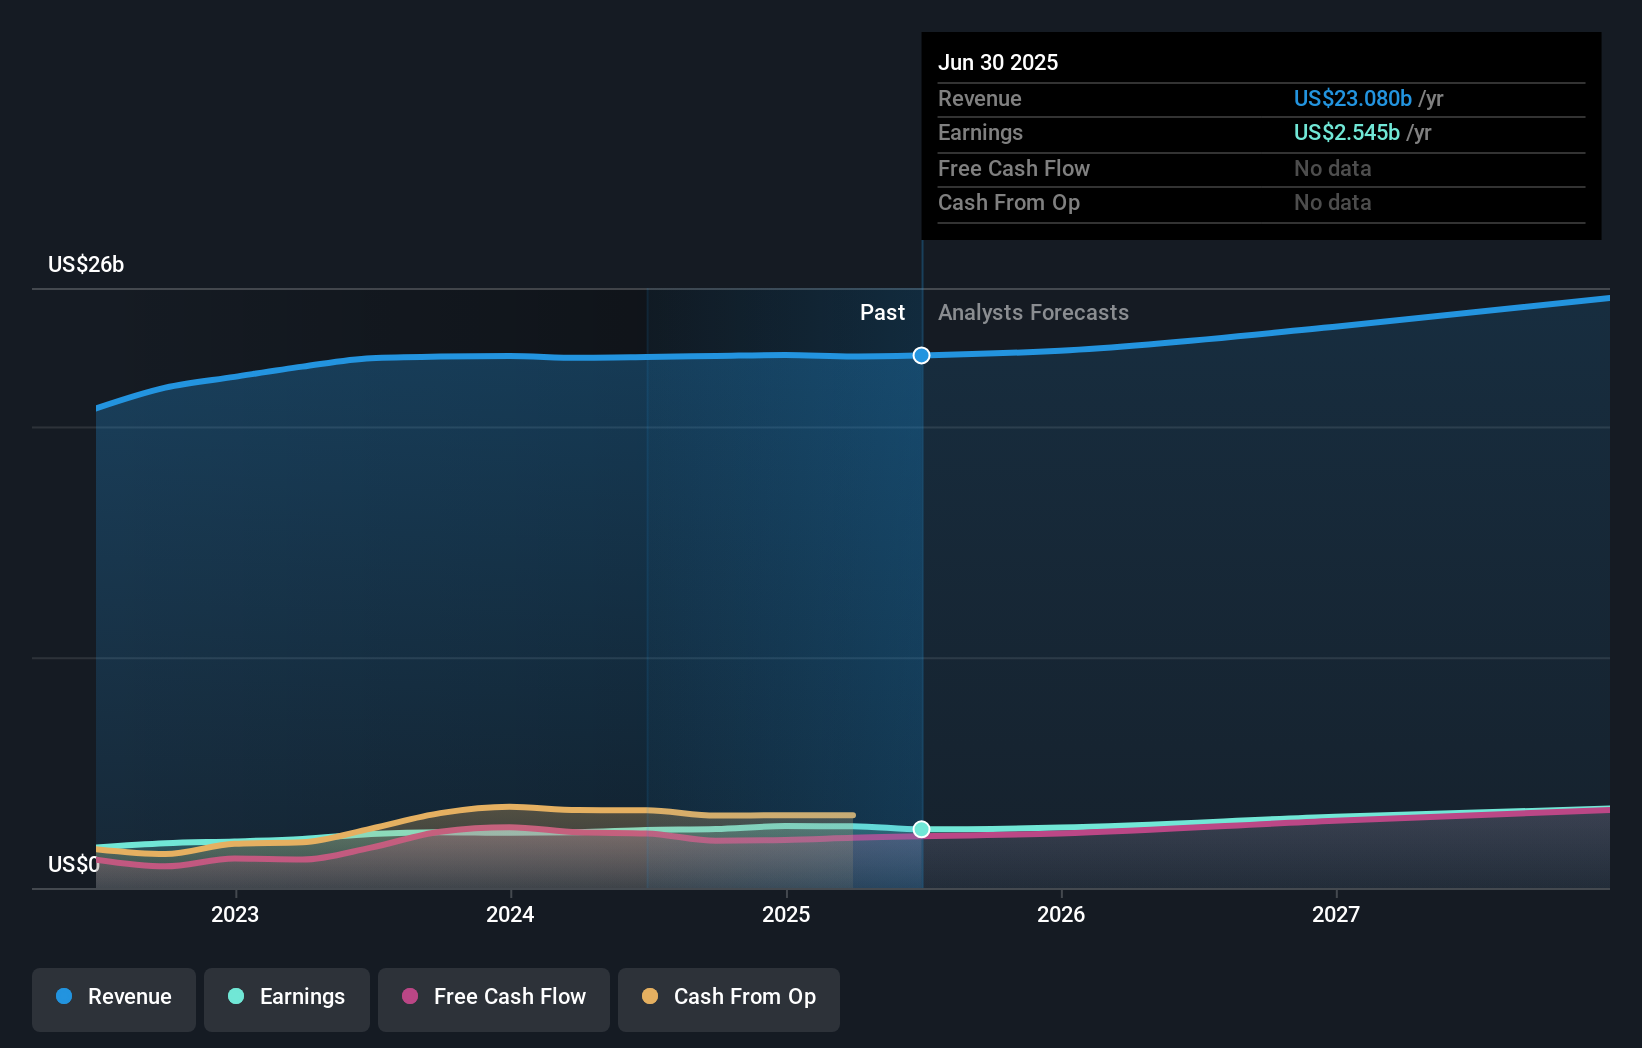Viewport: 1642px width, 1048px height.
Task: Click the US$0 y-axis label
Action: [74, 864]
